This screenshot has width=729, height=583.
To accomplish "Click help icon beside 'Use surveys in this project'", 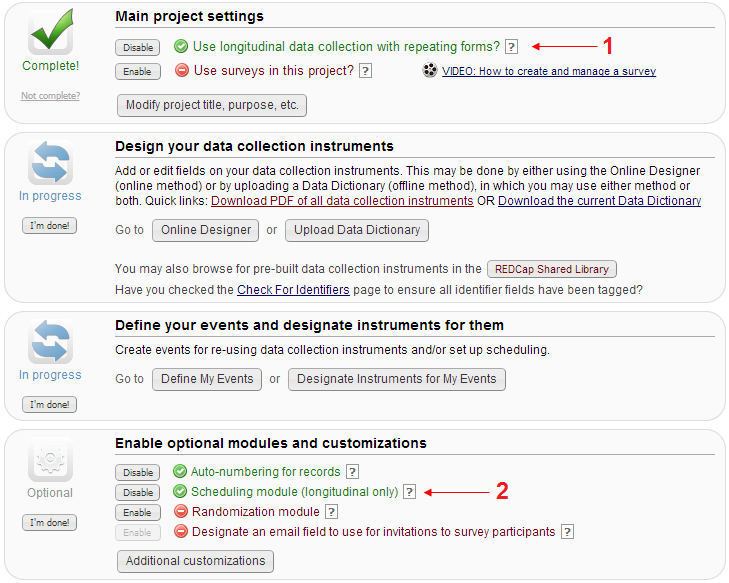I will (365, 71).
